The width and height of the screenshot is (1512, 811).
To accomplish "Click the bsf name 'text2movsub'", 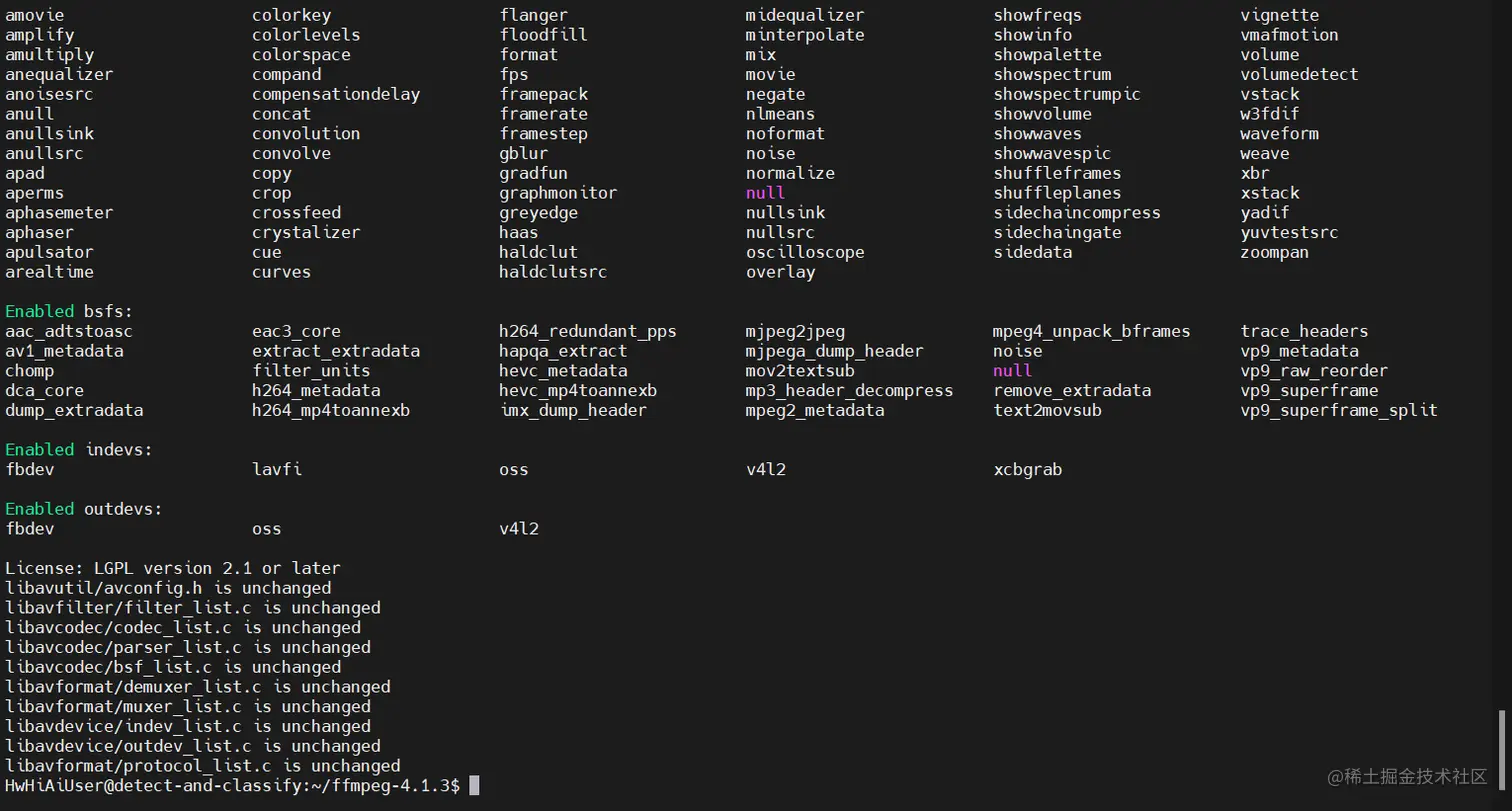I will click(x=1048, y=410).
